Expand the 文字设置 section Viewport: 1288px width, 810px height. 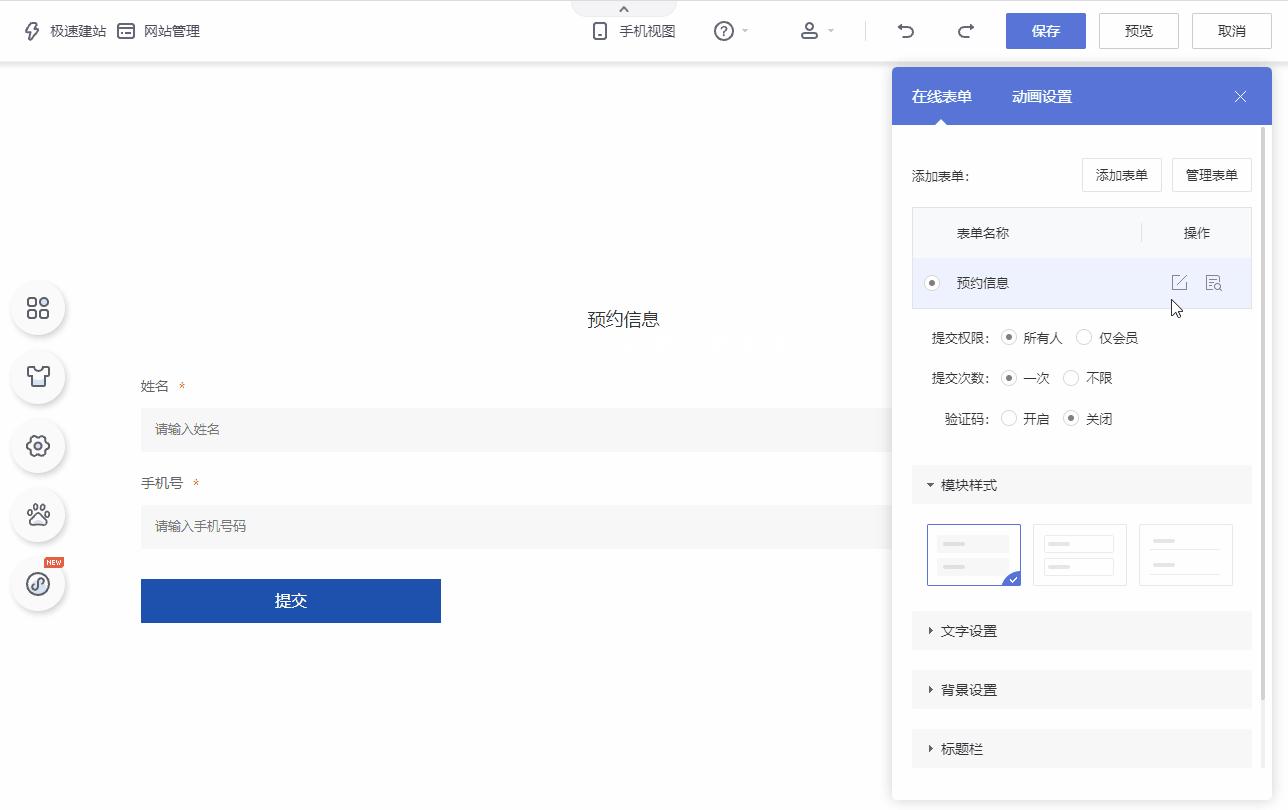(1082, 631)
